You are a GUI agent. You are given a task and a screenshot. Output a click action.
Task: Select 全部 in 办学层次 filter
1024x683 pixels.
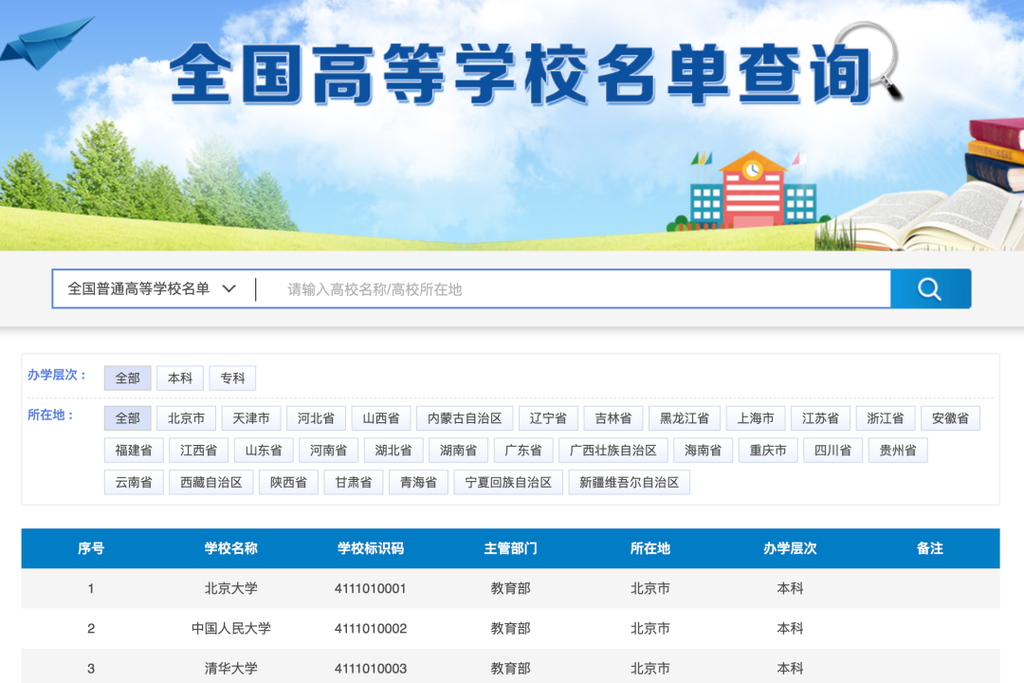tap(127, 378)
